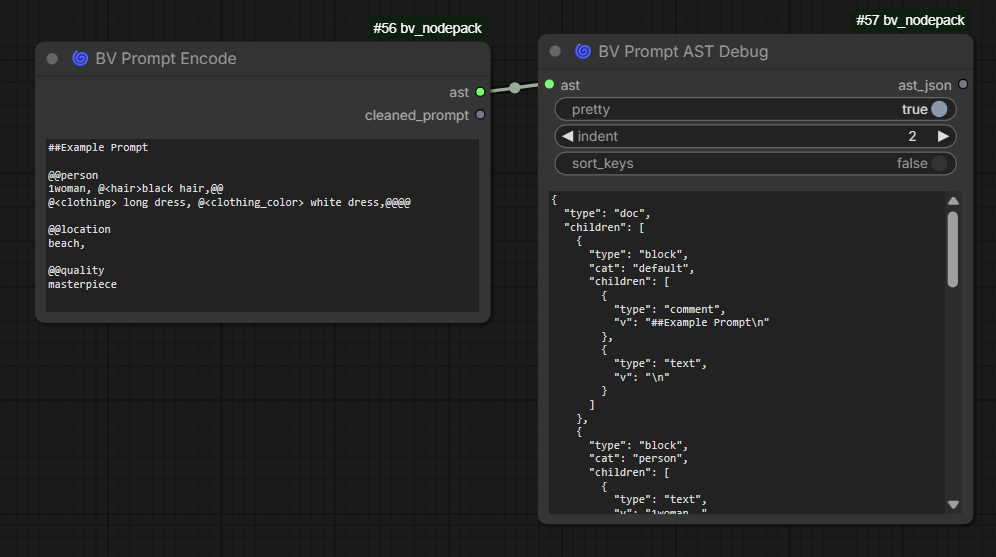Select the BV Prompt AST Debug title
The image size is (996, 557).
click(x=683, y=51)
